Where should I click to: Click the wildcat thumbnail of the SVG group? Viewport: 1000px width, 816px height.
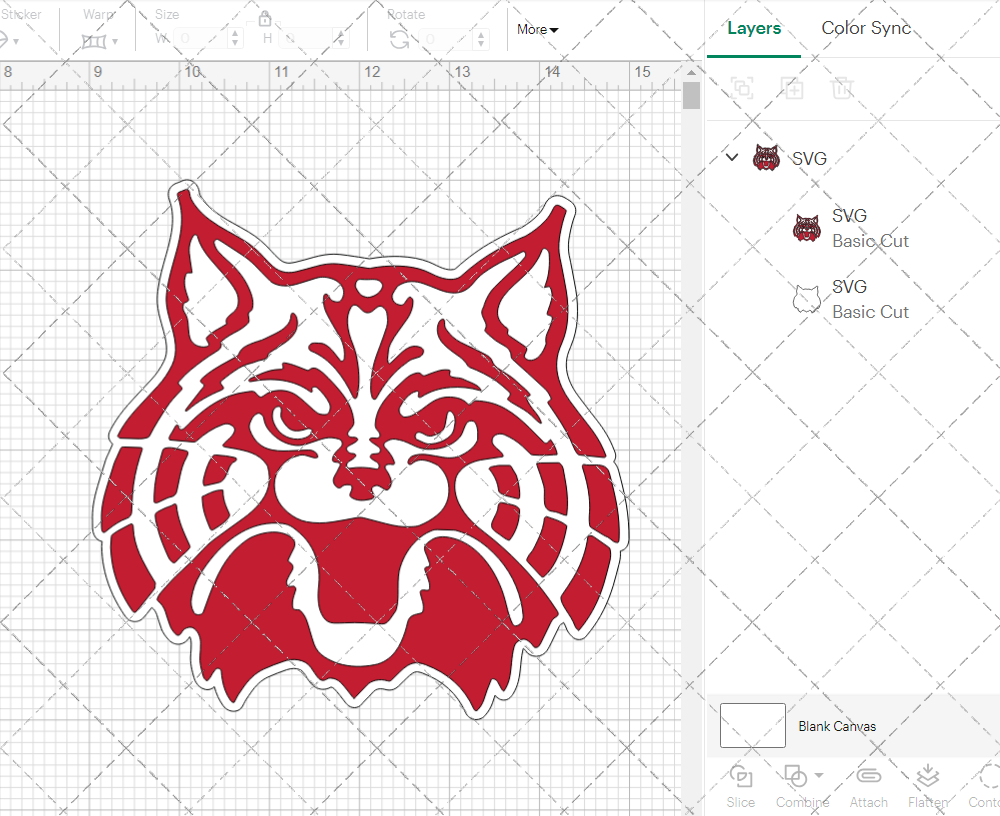(766, 157)
